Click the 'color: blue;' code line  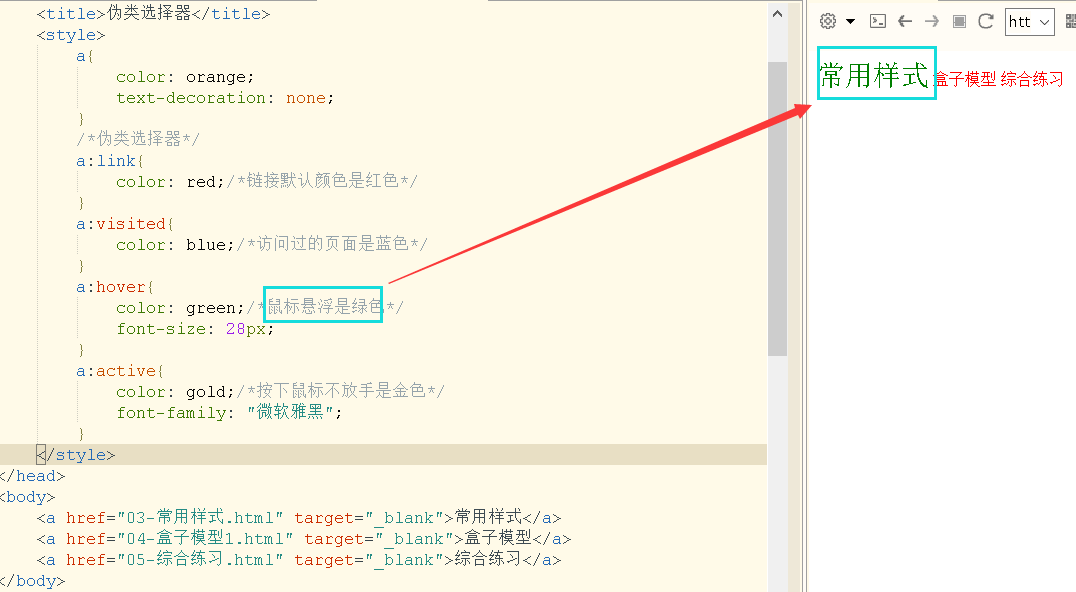(x=176, y=245)
